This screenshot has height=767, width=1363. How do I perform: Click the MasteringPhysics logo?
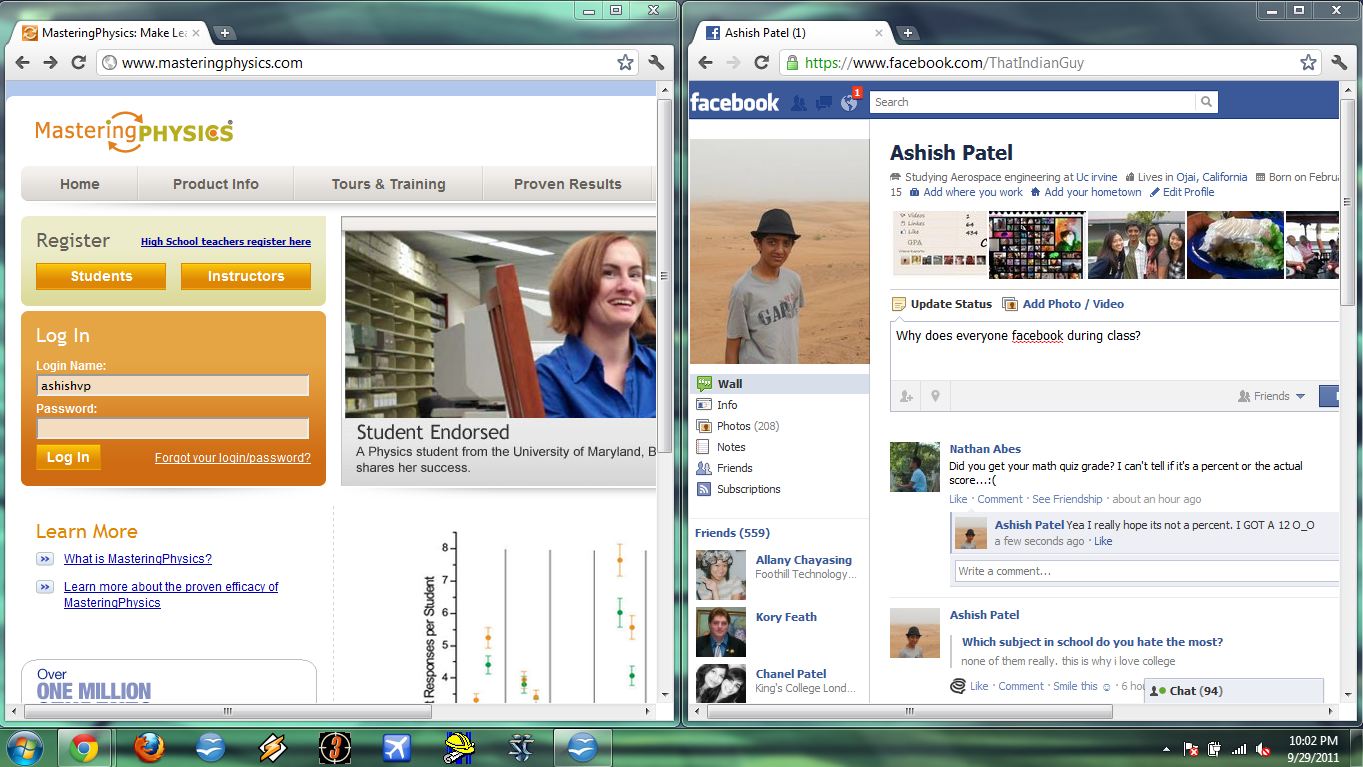click(x=134, y=132)
